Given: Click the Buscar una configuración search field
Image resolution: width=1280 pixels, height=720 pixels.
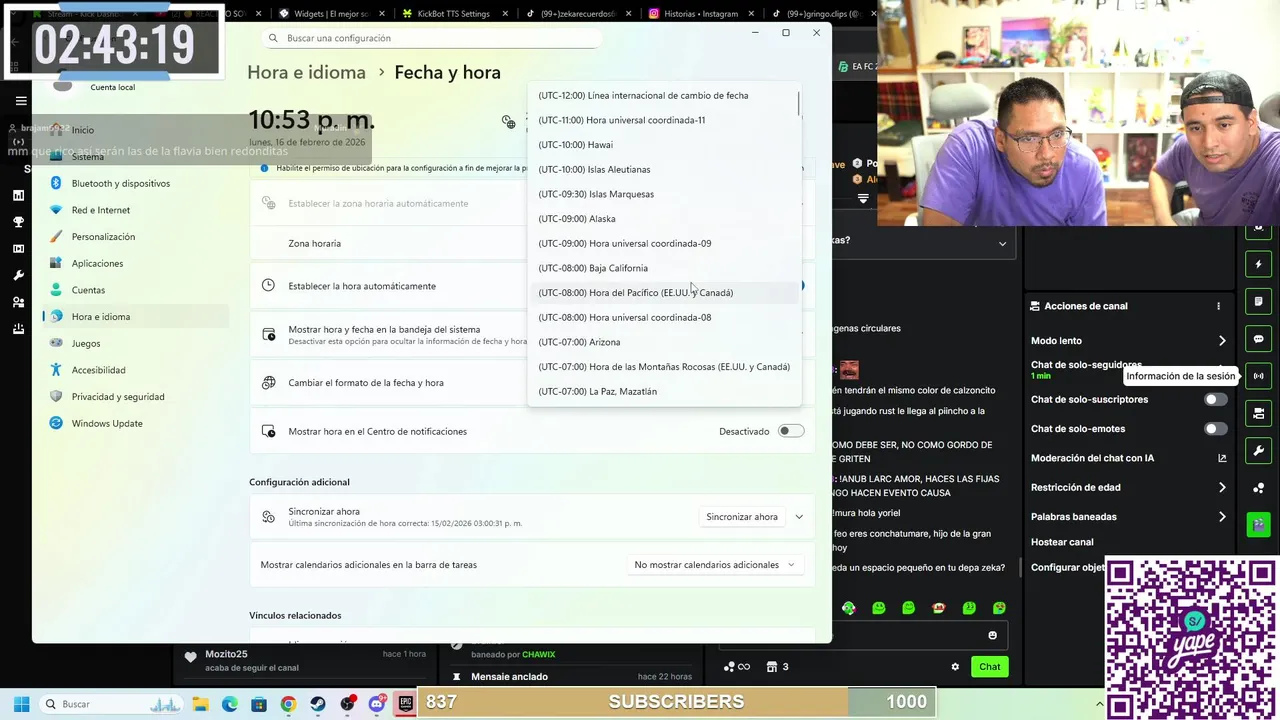Looking at the screenshot, I should point(432,38).
